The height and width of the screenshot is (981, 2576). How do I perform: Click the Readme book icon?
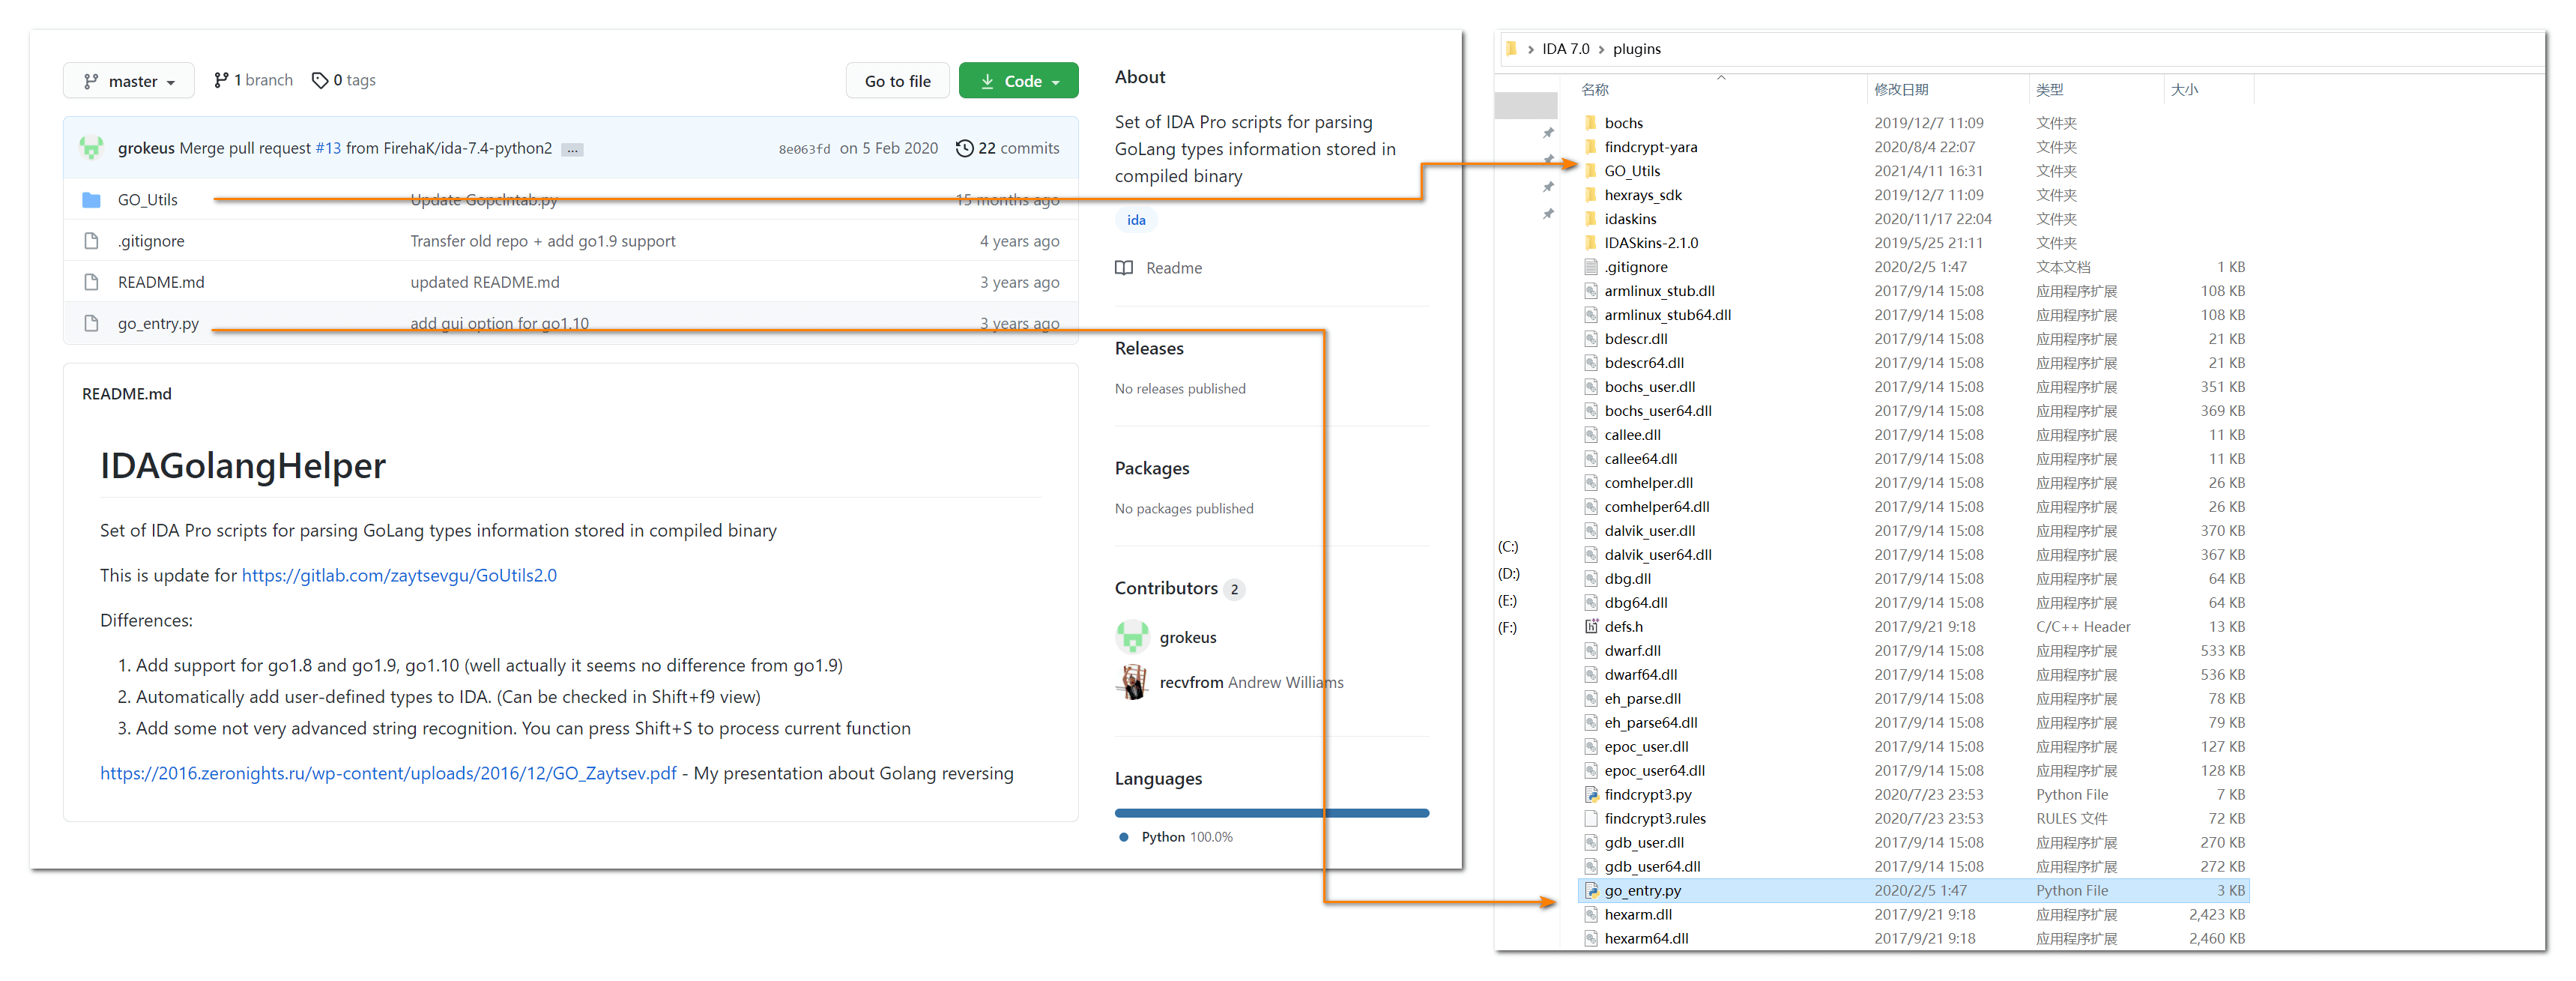coord(1124,268)
